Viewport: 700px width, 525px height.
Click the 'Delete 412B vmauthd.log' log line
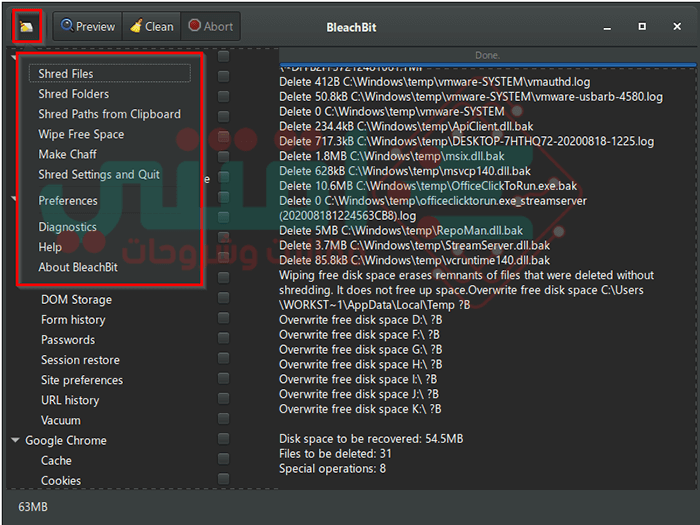pyautogui.click(x=435, y=82)
